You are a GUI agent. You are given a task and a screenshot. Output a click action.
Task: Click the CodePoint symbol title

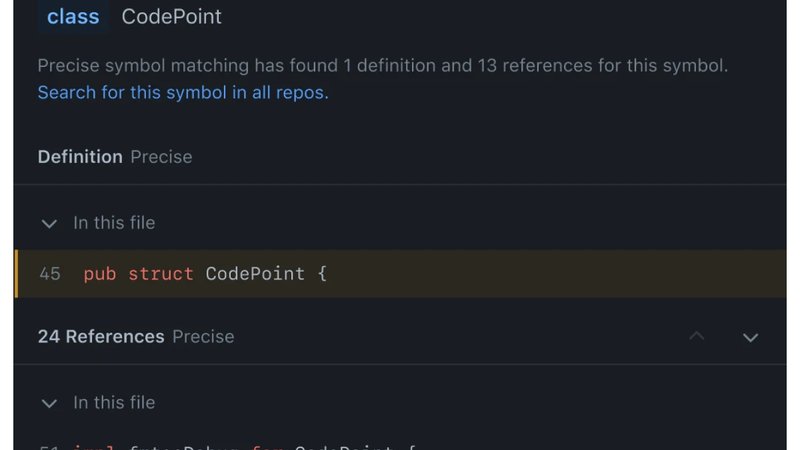[x=172, y=17]
